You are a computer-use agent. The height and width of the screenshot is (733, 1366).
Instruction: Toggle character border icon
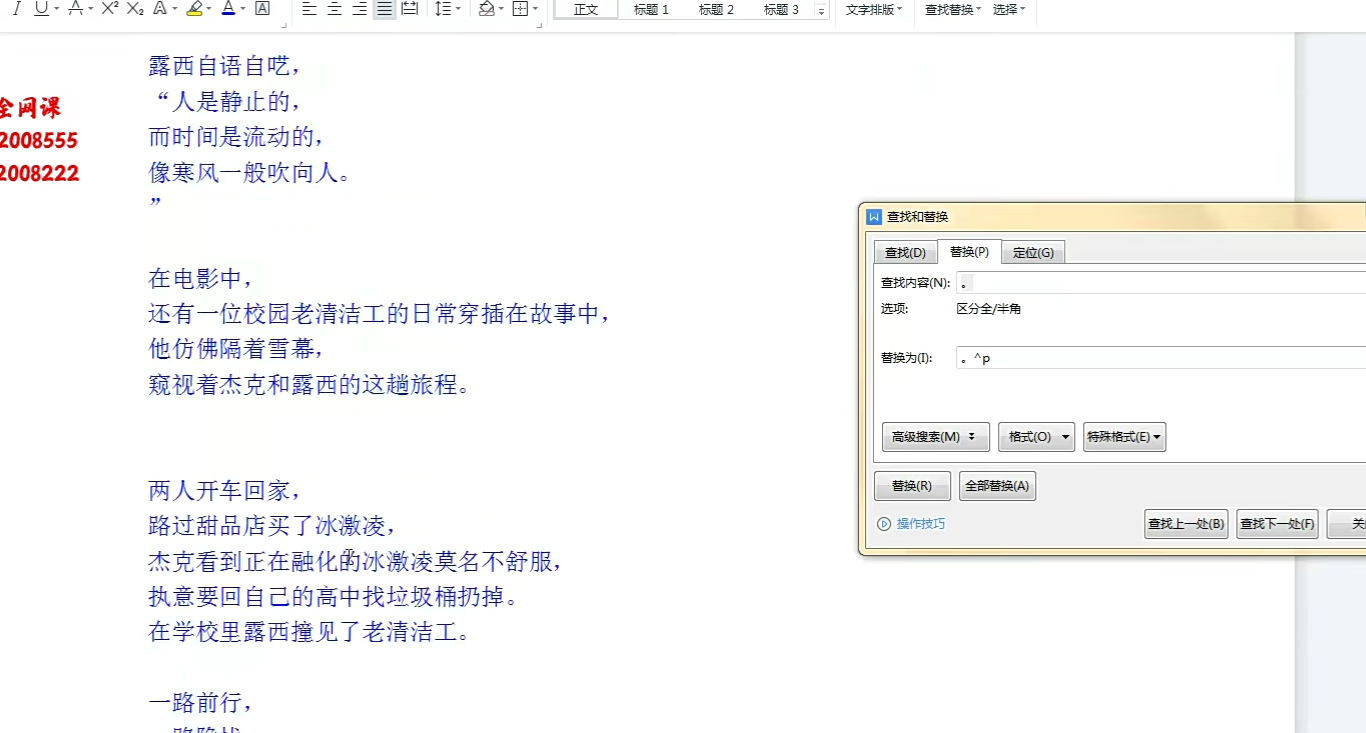[x=262, y=9]
